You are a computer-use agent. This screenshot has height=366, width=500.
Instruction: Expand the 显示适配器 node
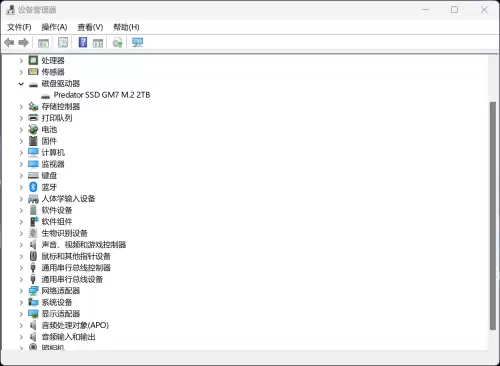pos(21,314)
